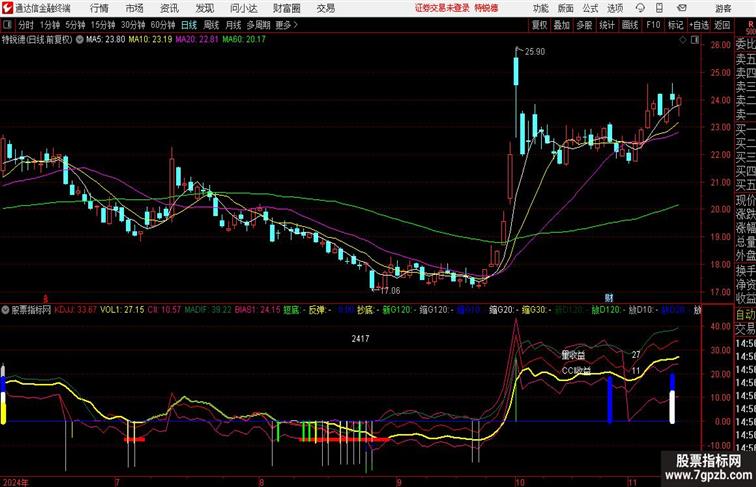Image resolution: width=756 pixels, height=487 pixels.
Task: Switch to the 60分钟 period tab
Action: pos(163,25)
